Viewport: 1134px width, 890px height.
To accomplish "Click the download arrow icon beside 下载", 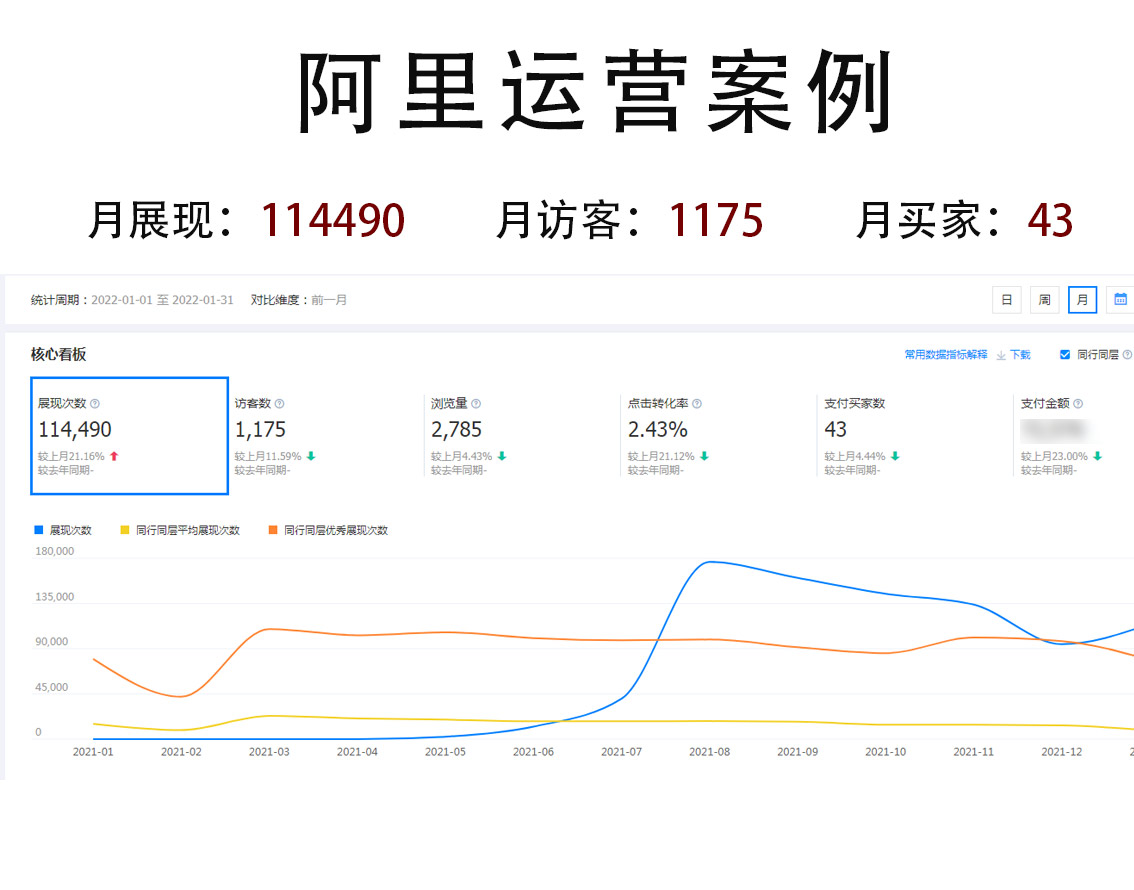I will tap(1001, 355).
